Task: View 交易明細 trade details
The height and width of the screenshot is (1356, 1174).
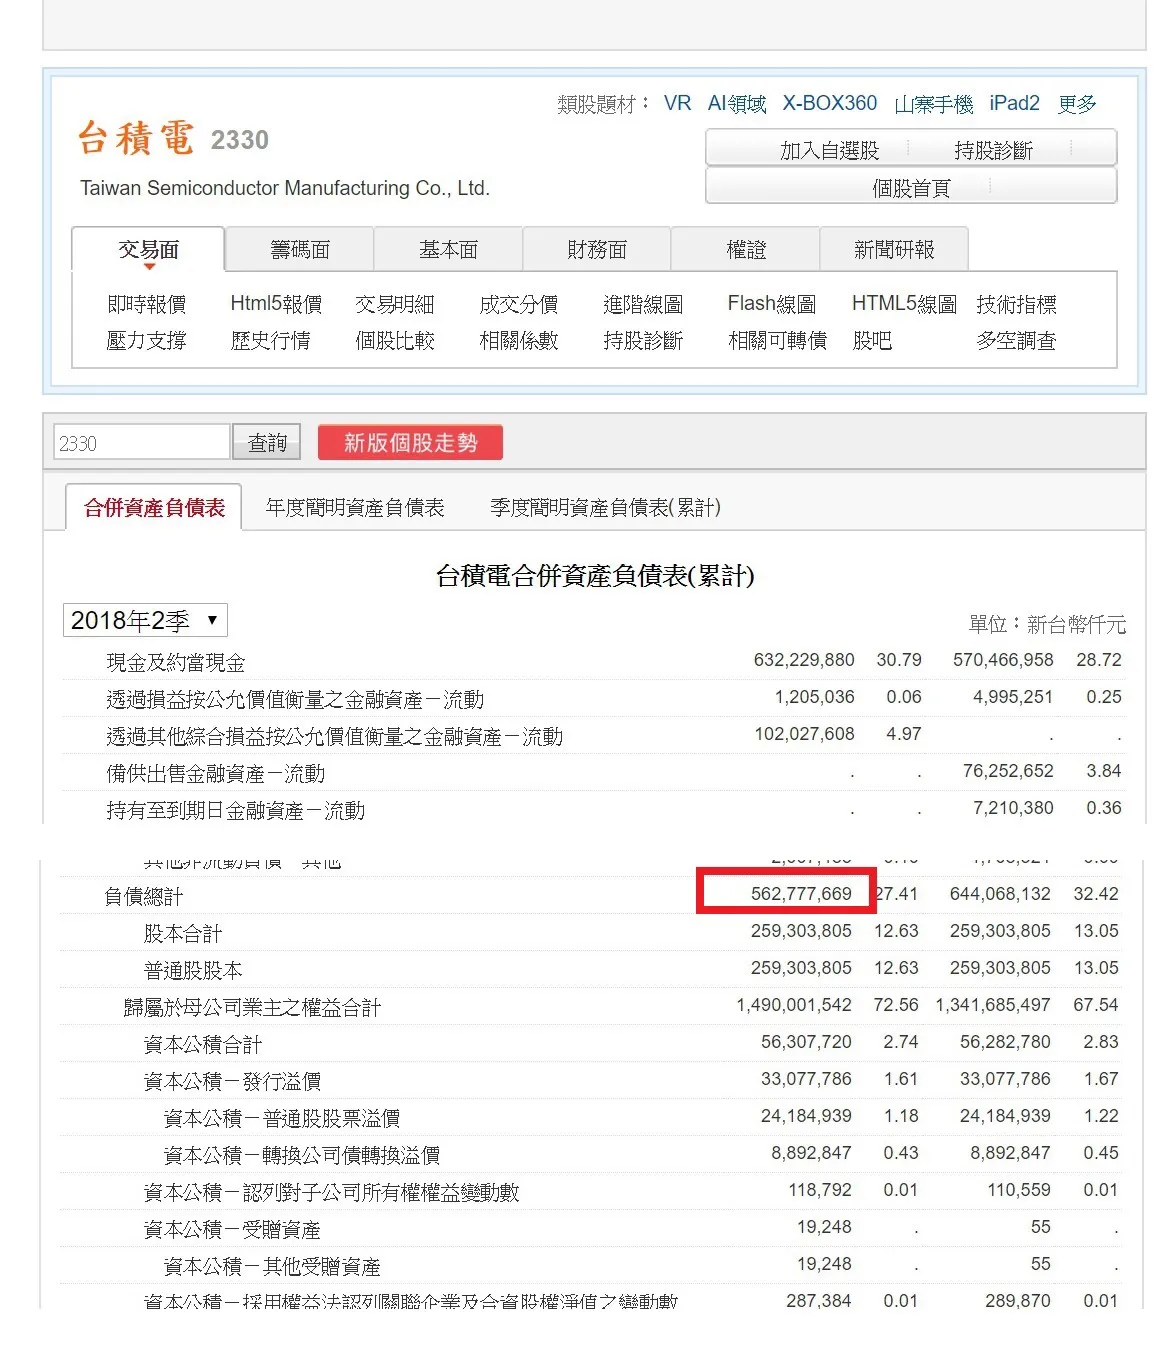Action: tap(395, 304)
